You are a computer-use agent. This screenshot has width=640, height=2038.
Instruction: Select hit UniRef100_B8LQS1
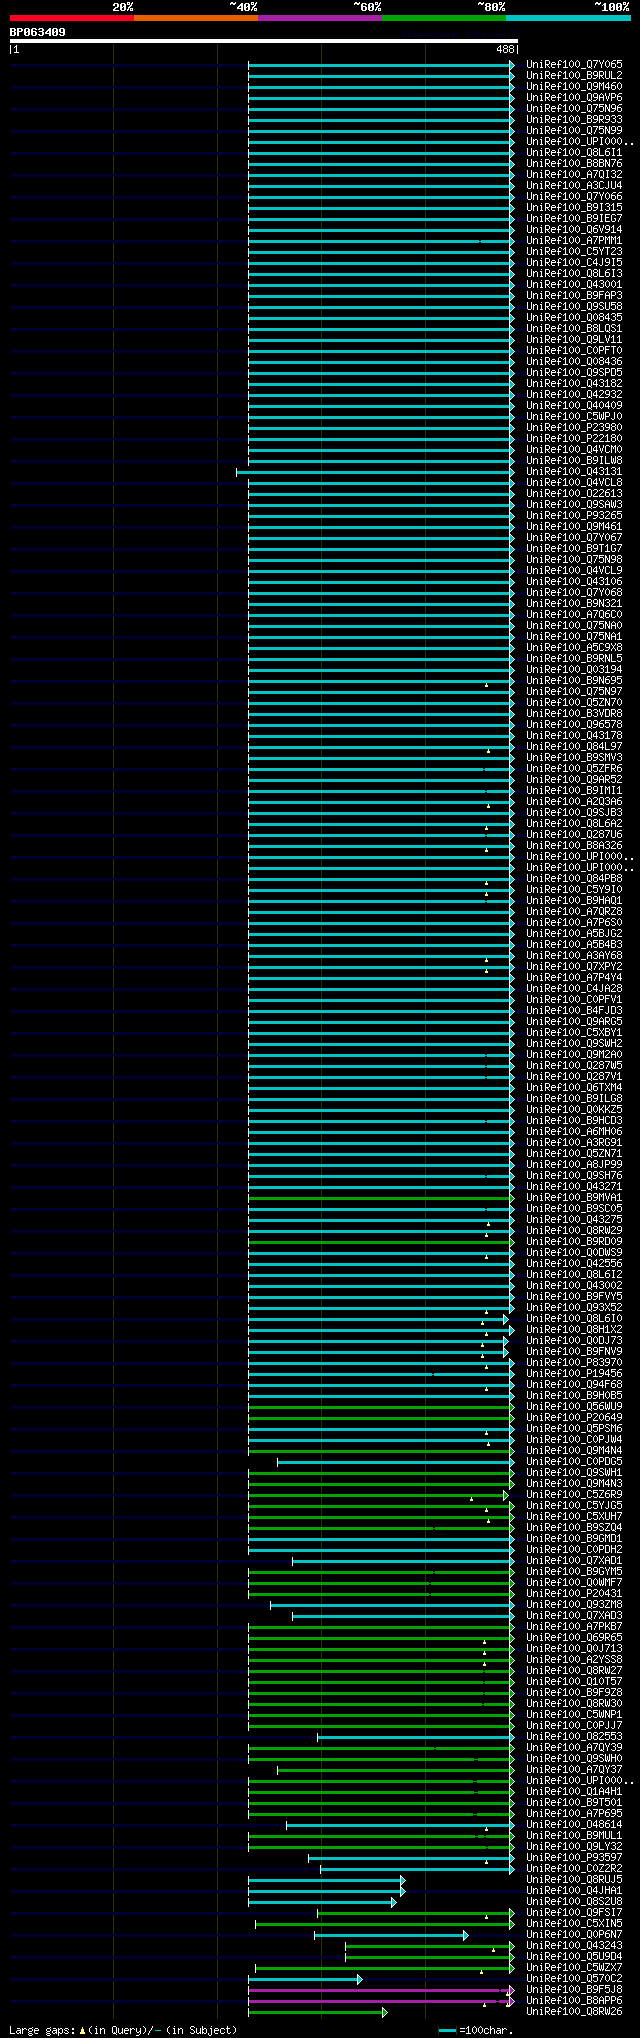pyautogui.click(x=574, y=328)
